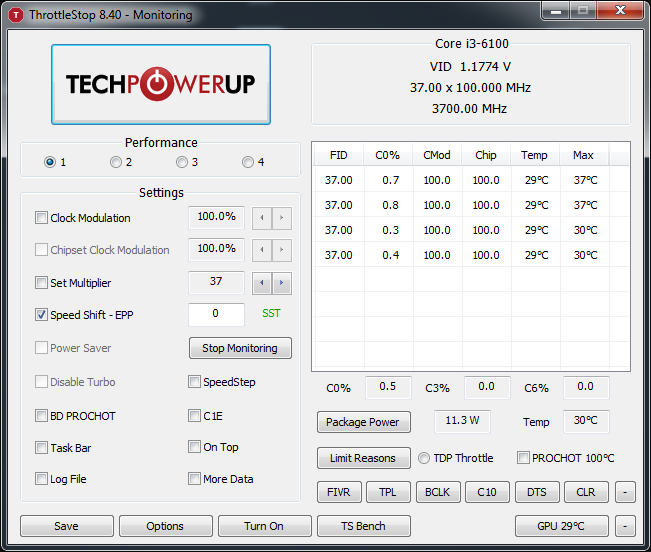
Task: Click the Save button
Action: (x=67, y=526)
